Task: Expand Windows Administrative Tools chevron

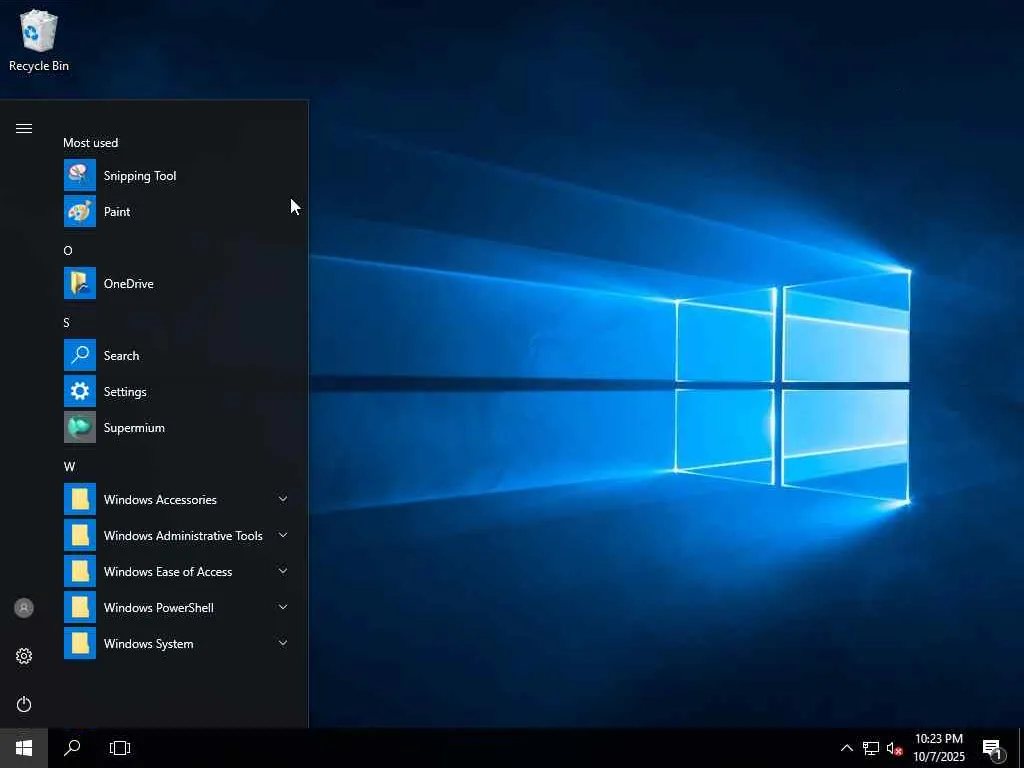Action: tap(283, 535)
